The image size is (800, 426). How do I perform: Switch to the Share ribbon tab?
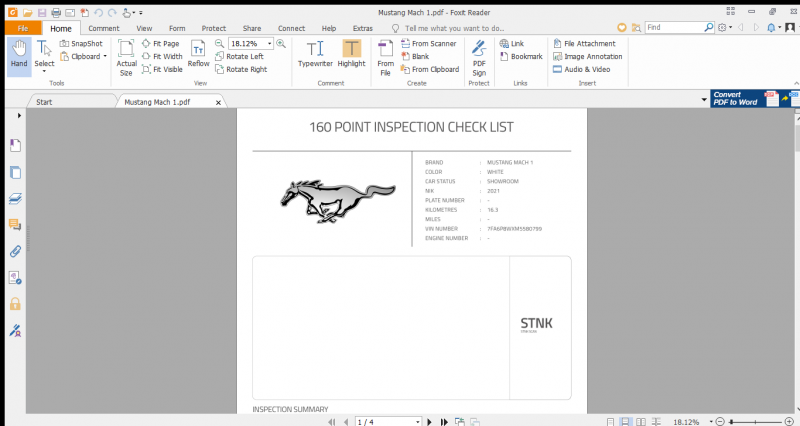coord(252,28)
